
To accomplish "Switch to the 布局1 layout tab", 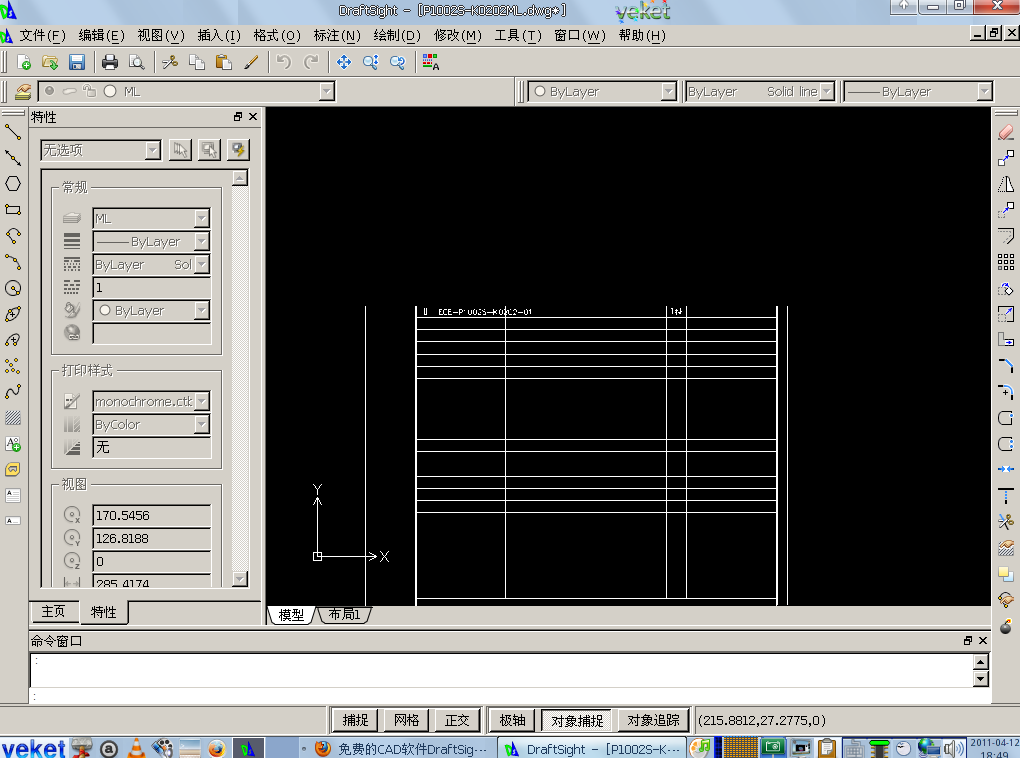I will click(345, 614).
